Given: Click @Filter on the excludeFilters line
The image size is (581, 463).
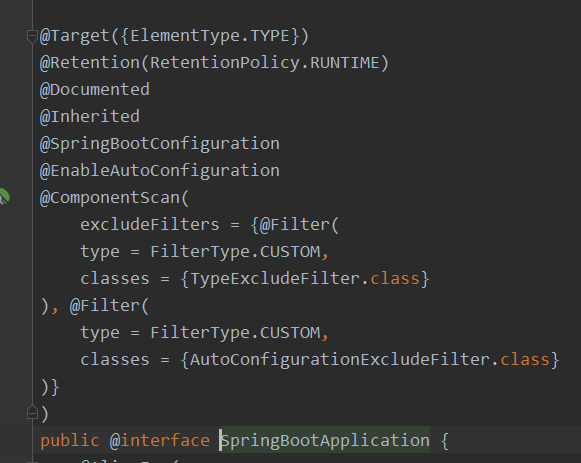Looking at the screenshot, I should point(294,225).
